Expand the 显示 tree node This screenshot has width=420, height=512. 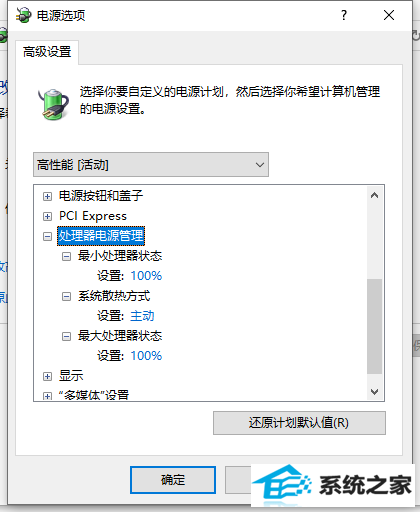pyautogui.click(x=47, y=376)
